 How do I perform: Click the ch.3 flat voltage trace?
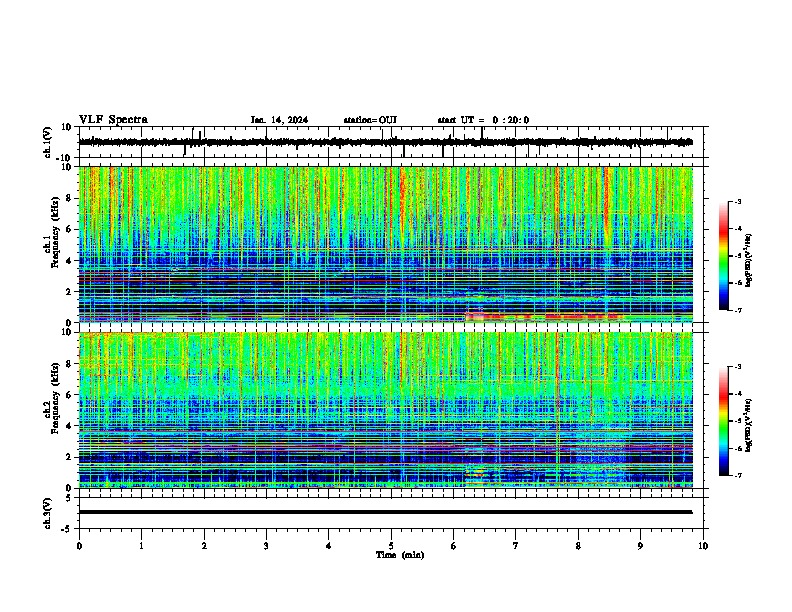(385, 512)
